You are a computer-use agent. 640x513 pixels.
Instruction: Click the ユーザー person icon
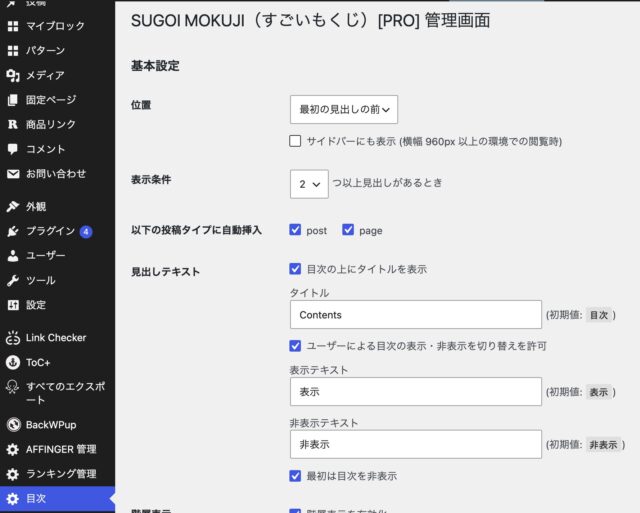tap(13, 256)
